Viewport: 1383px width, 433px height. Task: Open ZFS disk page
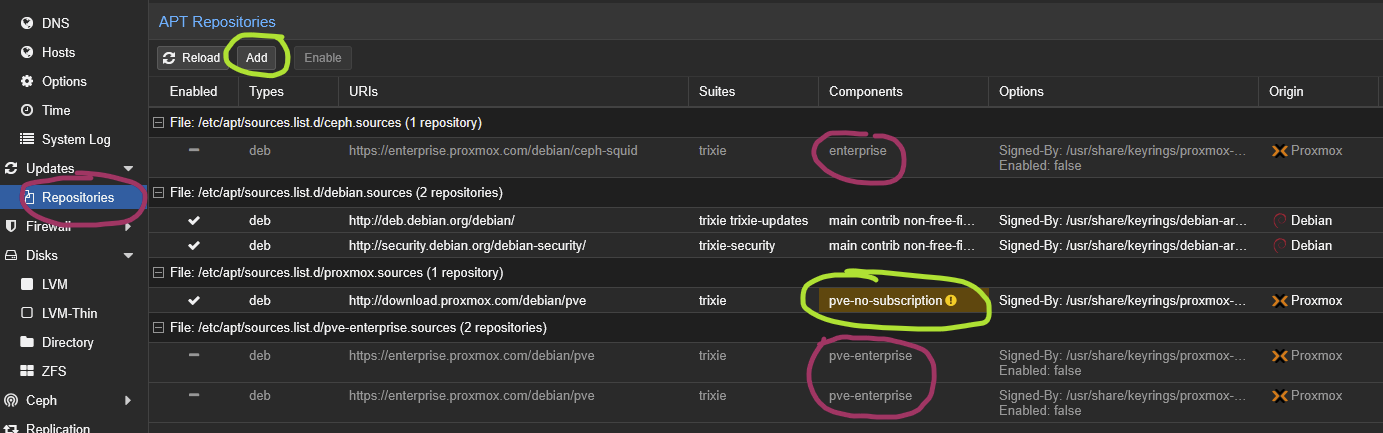tap(55, 371)
